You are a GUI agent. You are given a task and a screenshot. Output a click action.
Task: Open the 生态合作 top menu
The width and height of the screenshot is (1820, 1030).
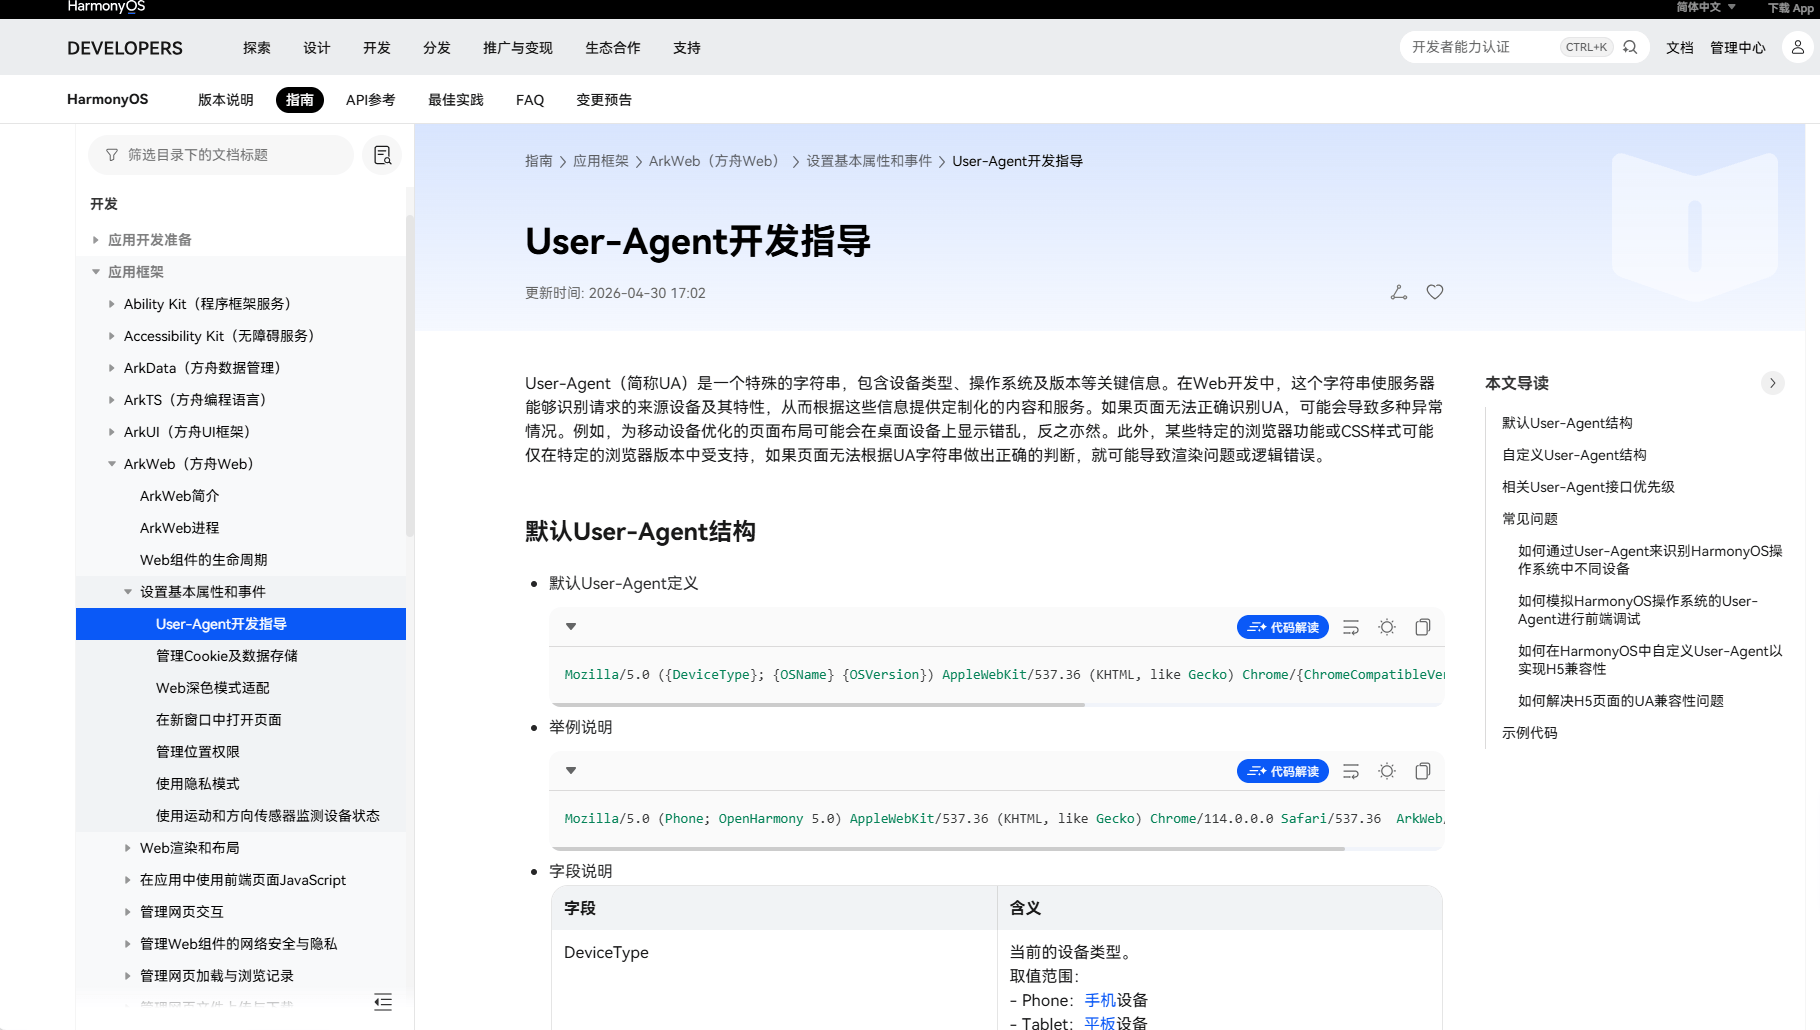coord(613,48)
